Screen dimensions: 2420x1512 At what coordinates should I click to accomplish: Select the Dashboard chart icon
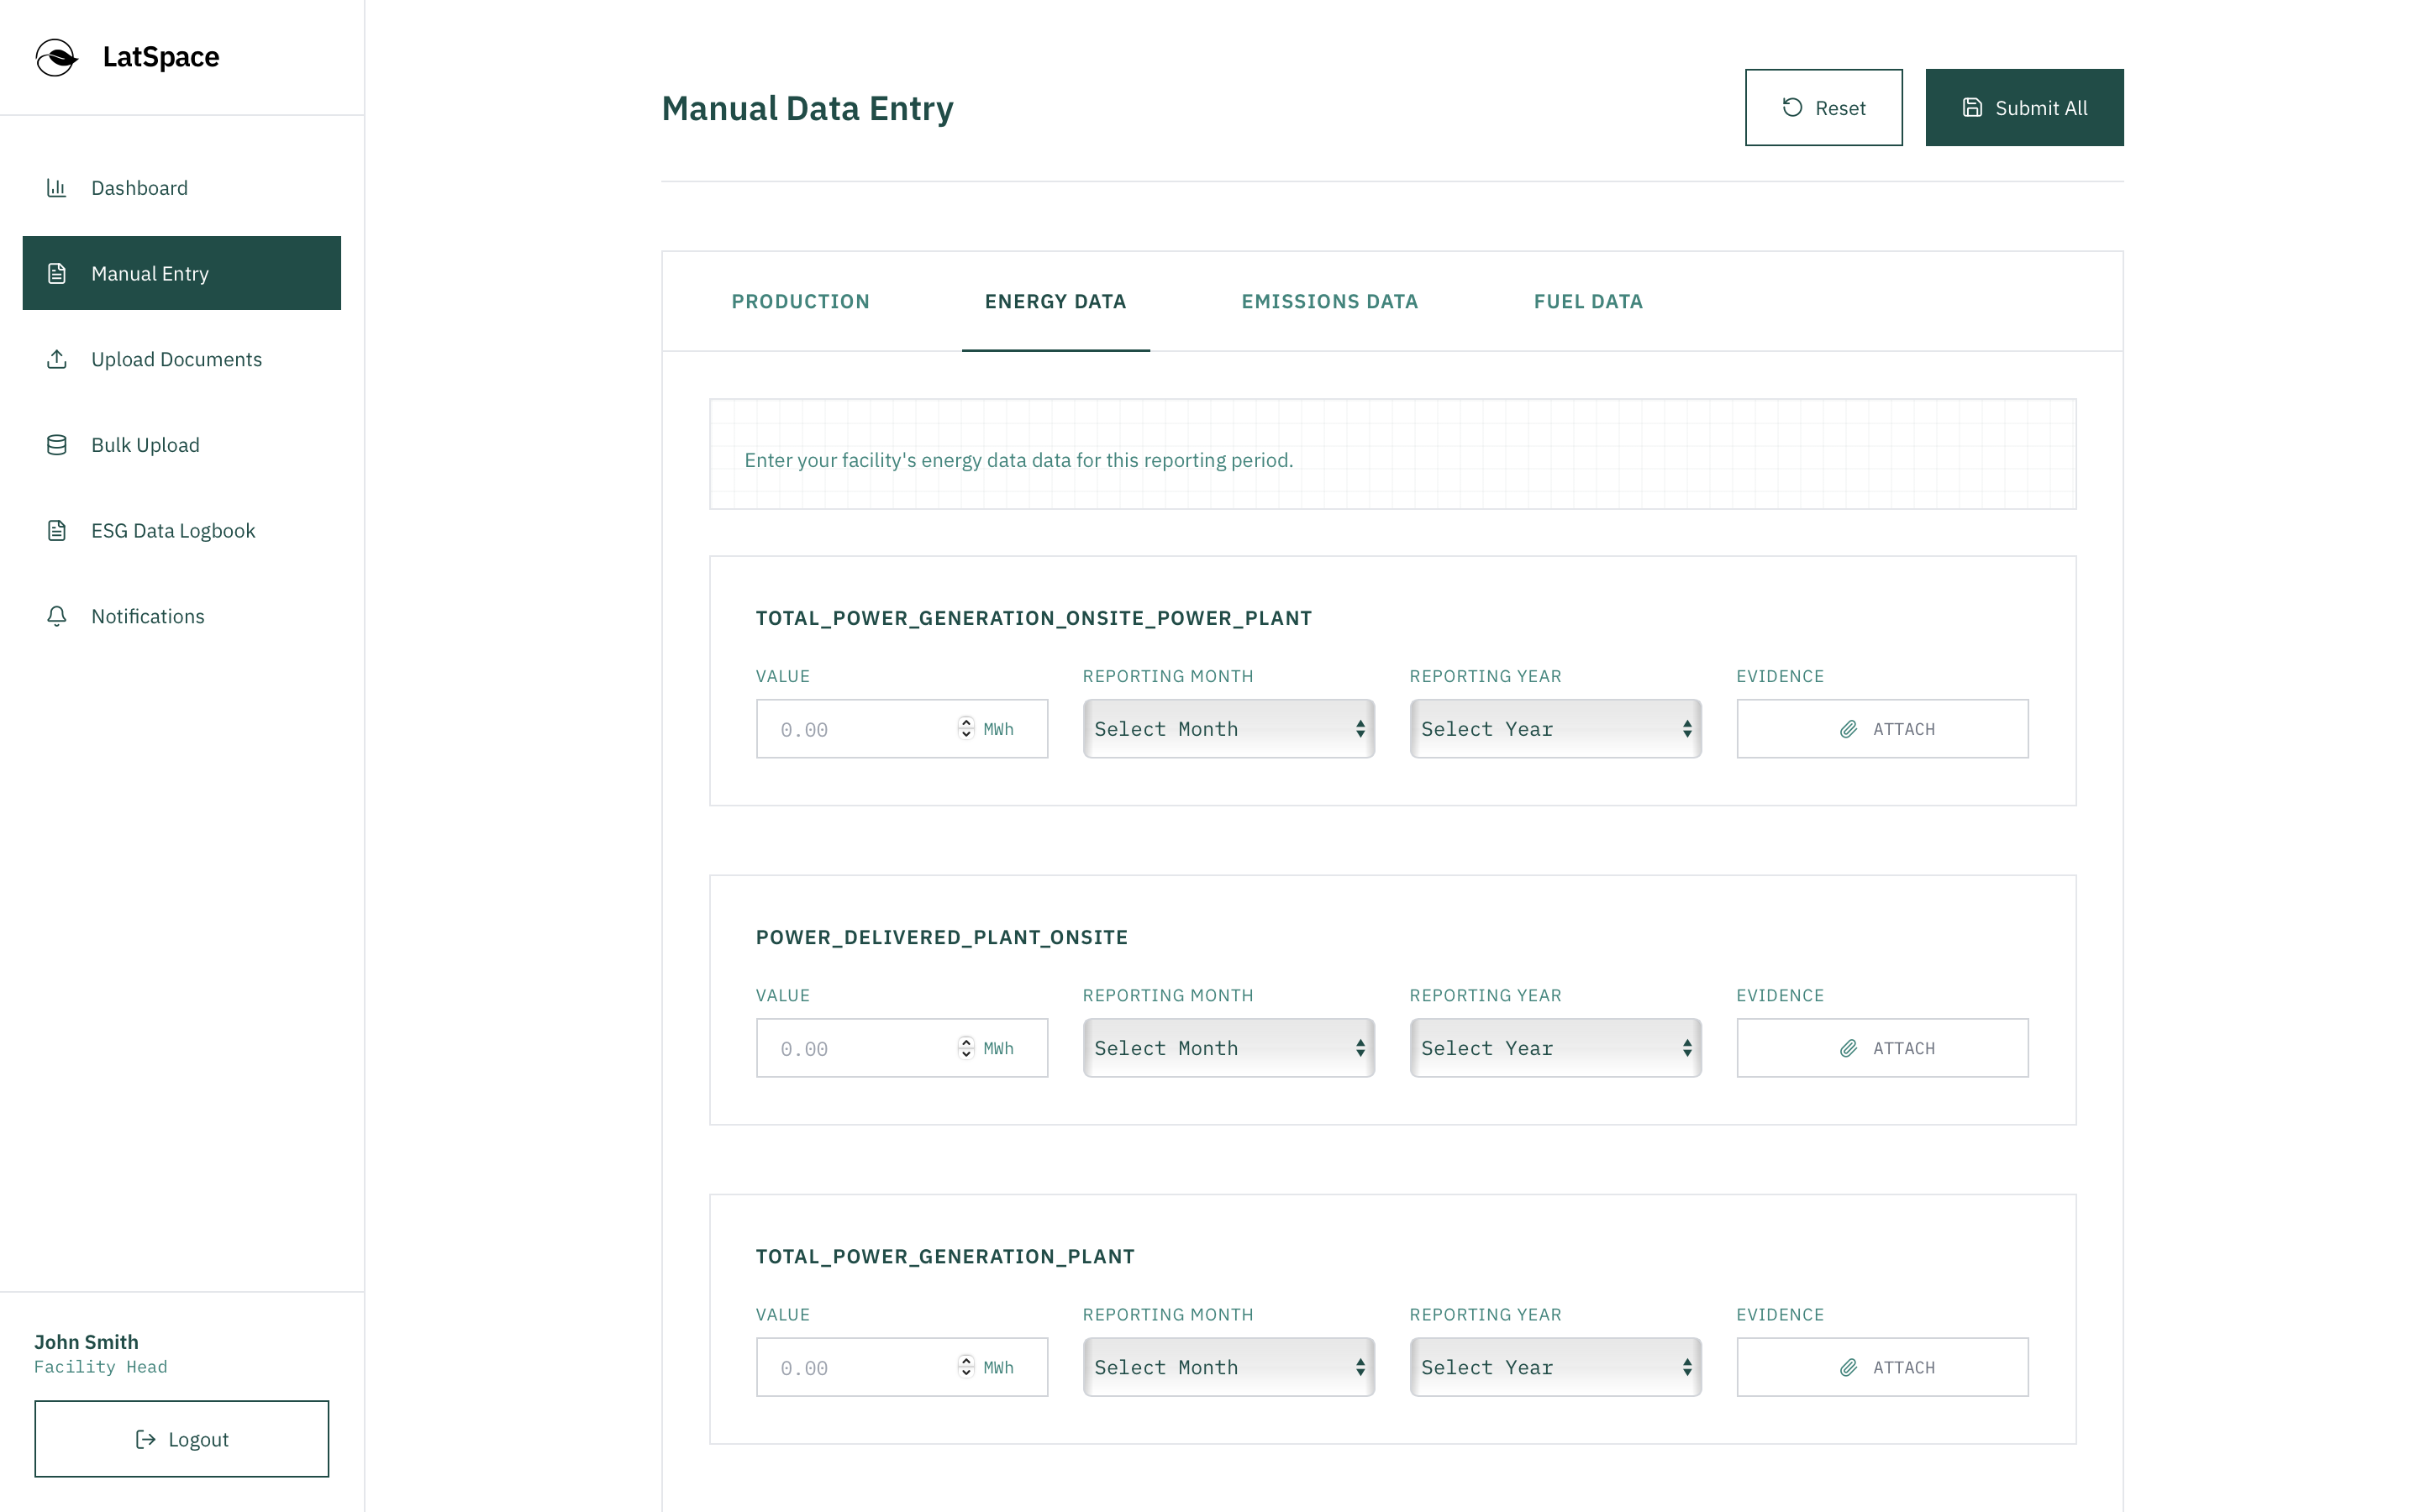pyautogui.click(x=57, y=188)
